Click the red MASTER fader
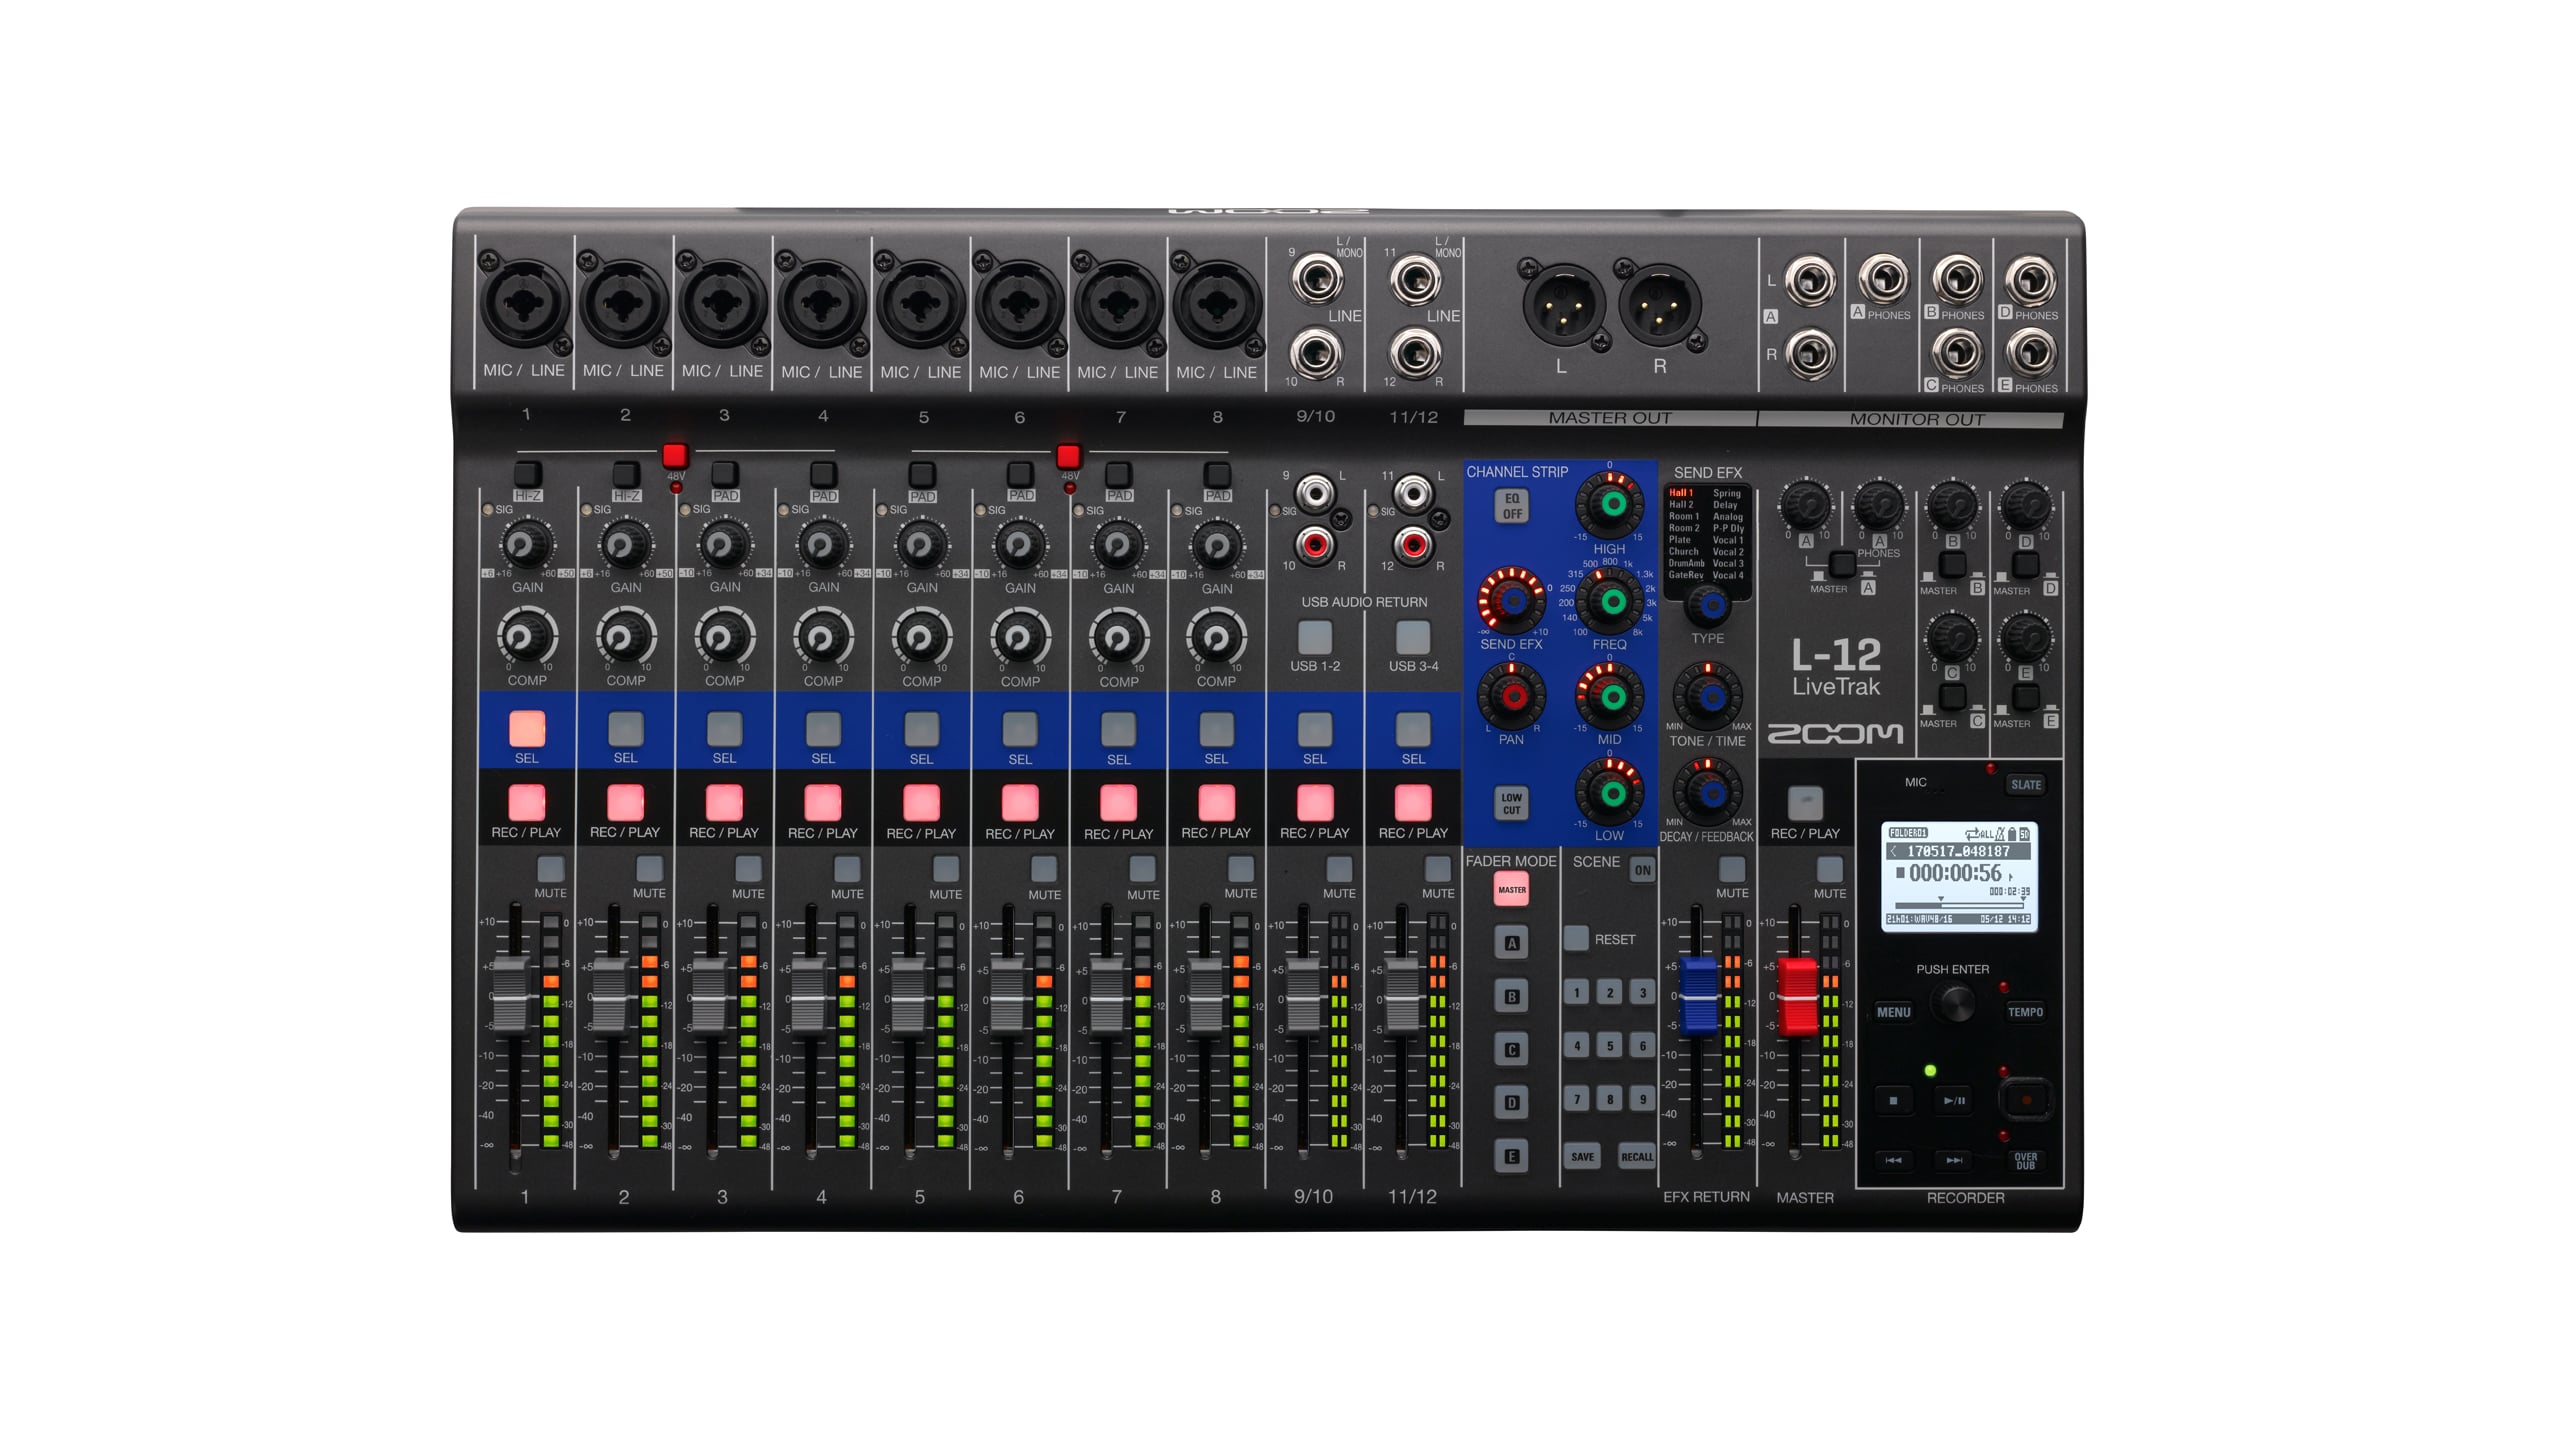Screen dimensions: 2550x1439 (x=1795, y=996)
